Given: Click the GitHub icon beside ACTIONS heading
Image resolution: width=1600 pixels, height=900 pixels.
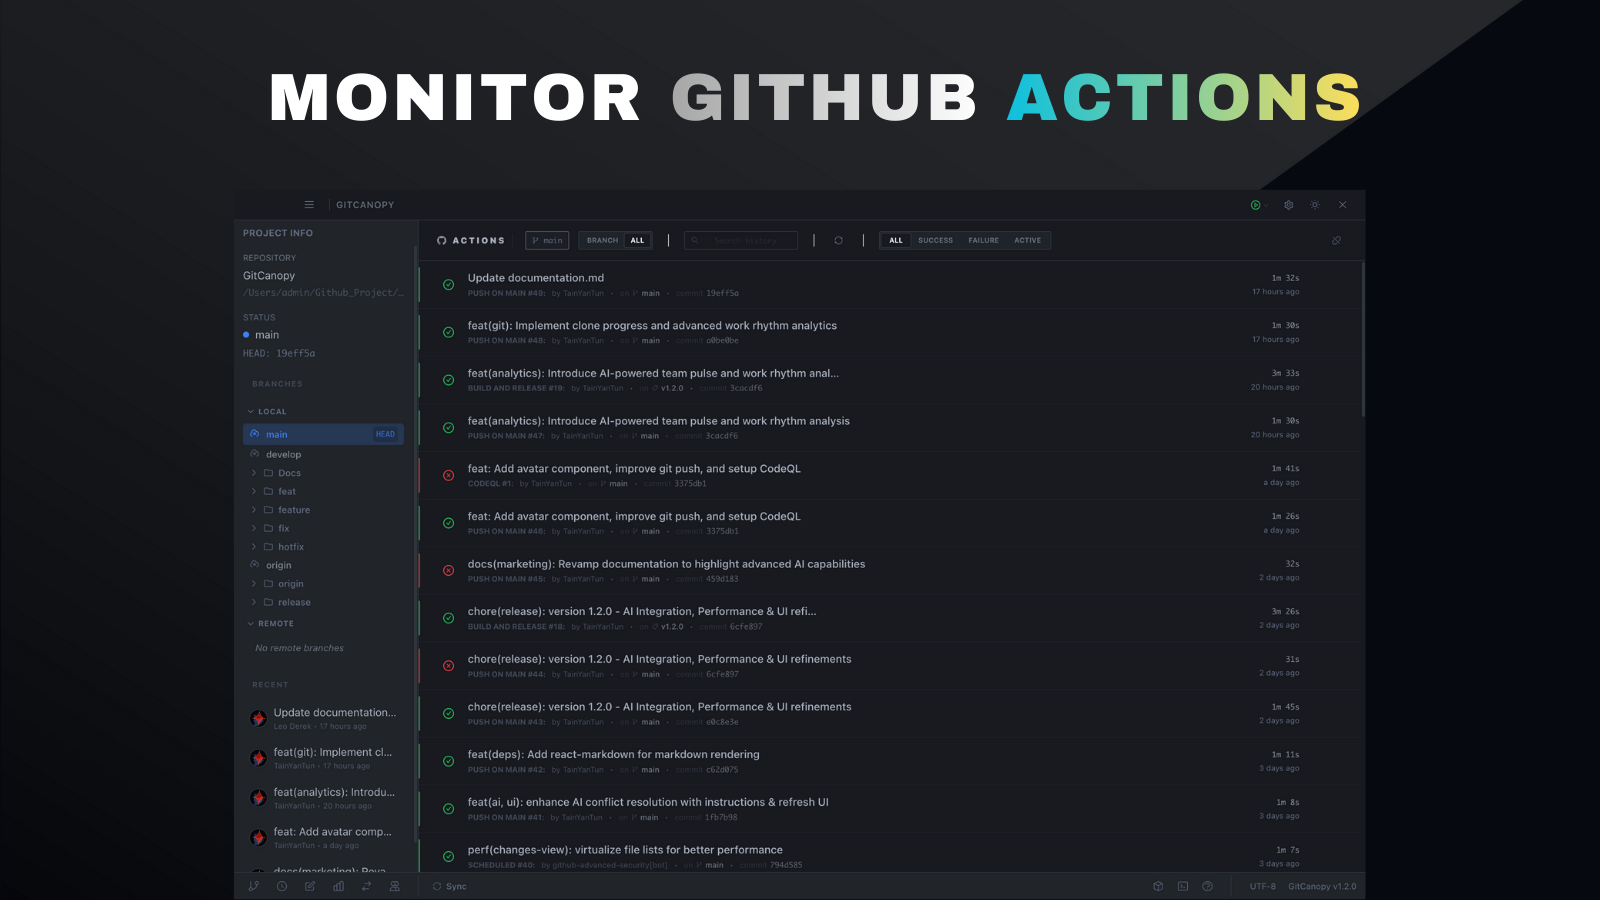Looking at the screenshot, I should pos(442,241).
